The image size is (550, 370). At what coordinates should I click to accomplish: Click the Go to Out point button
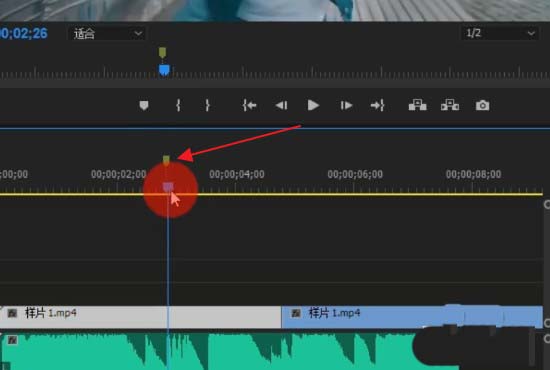377,105
